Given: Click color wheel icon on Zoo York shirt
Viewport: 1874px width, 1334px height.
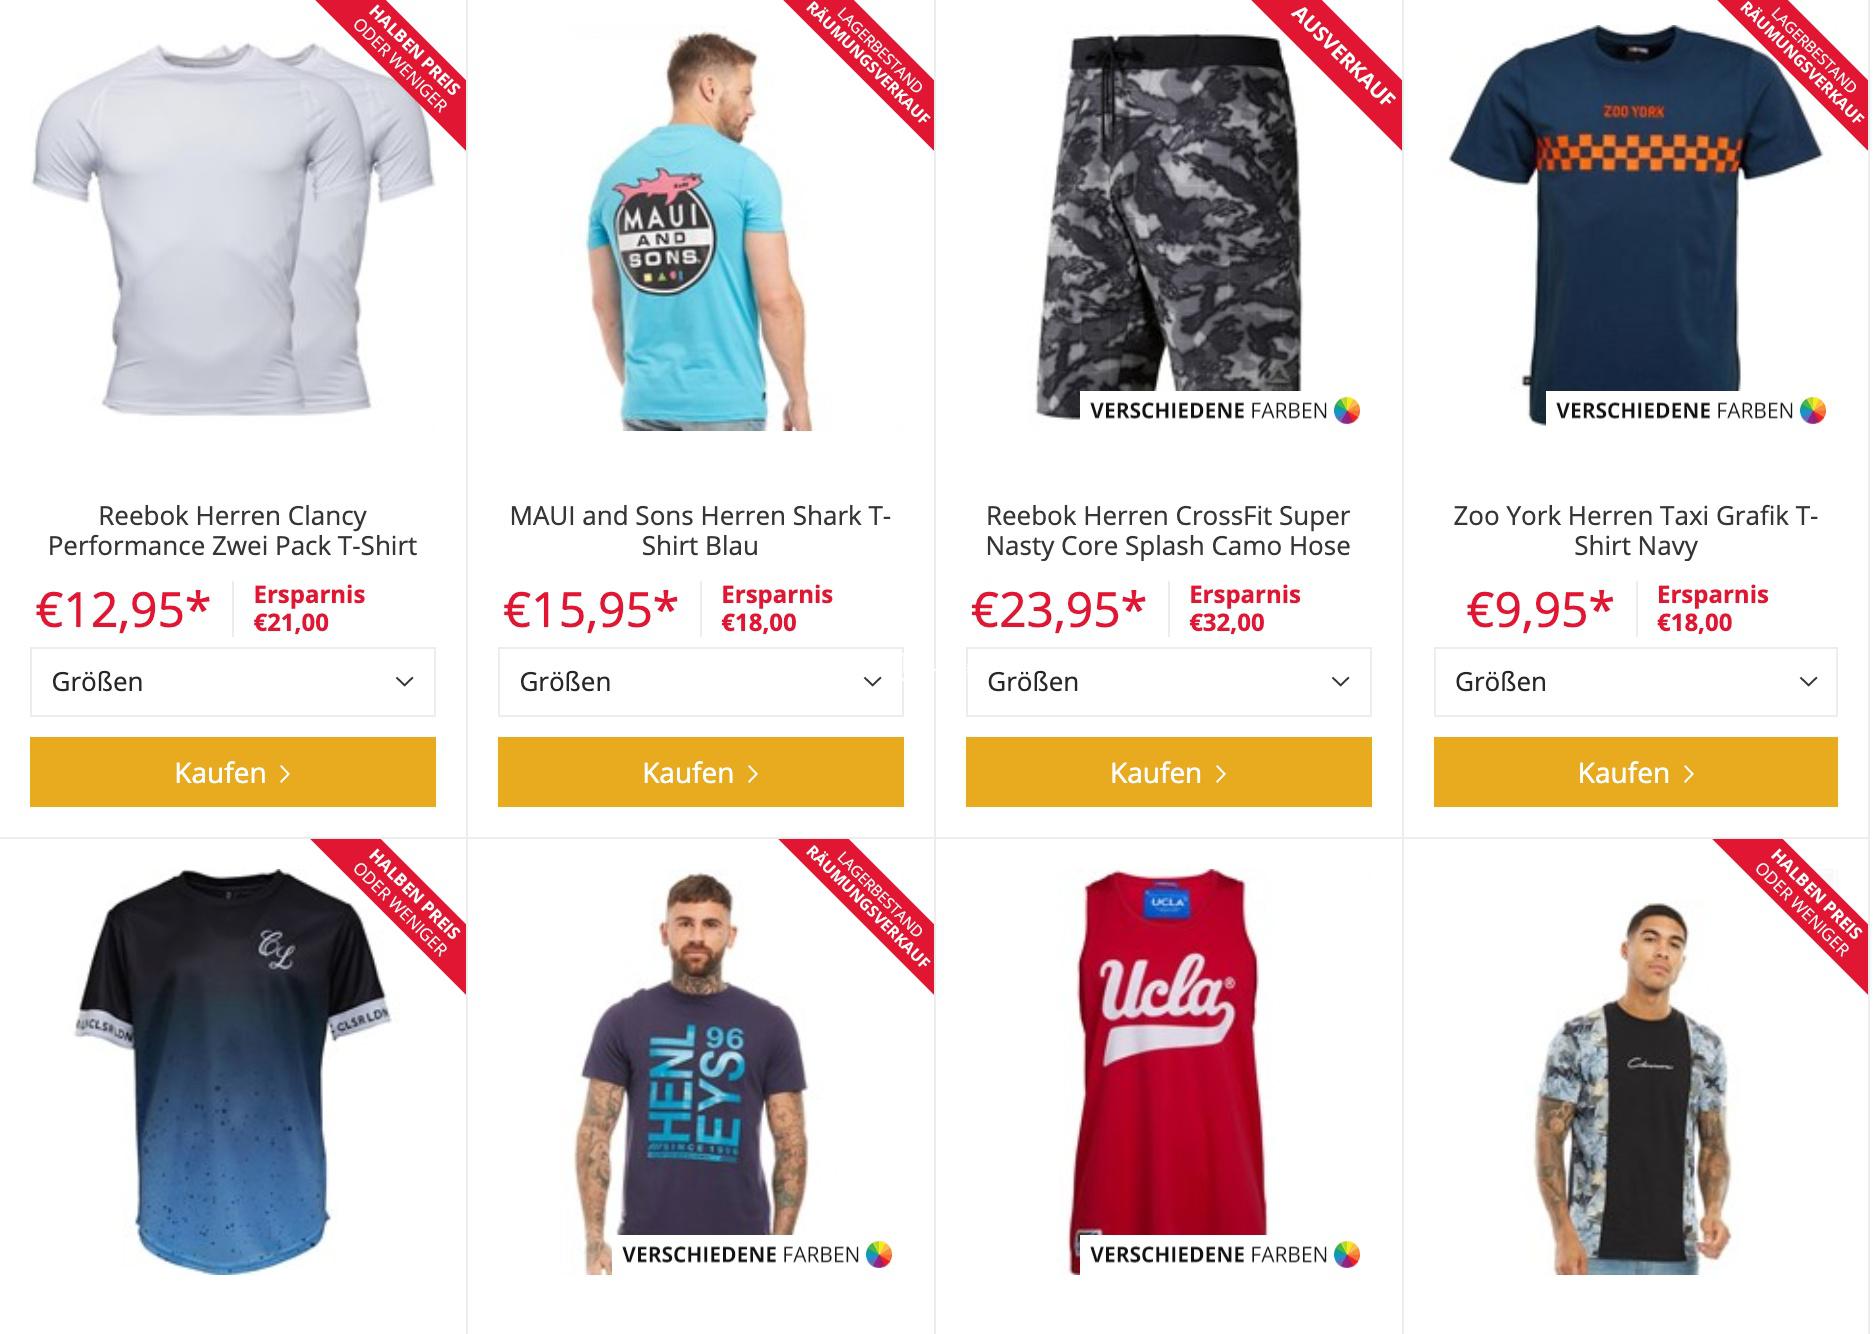Looking at the screenshot, I should pyautogui.click(x=1813, y=411).
